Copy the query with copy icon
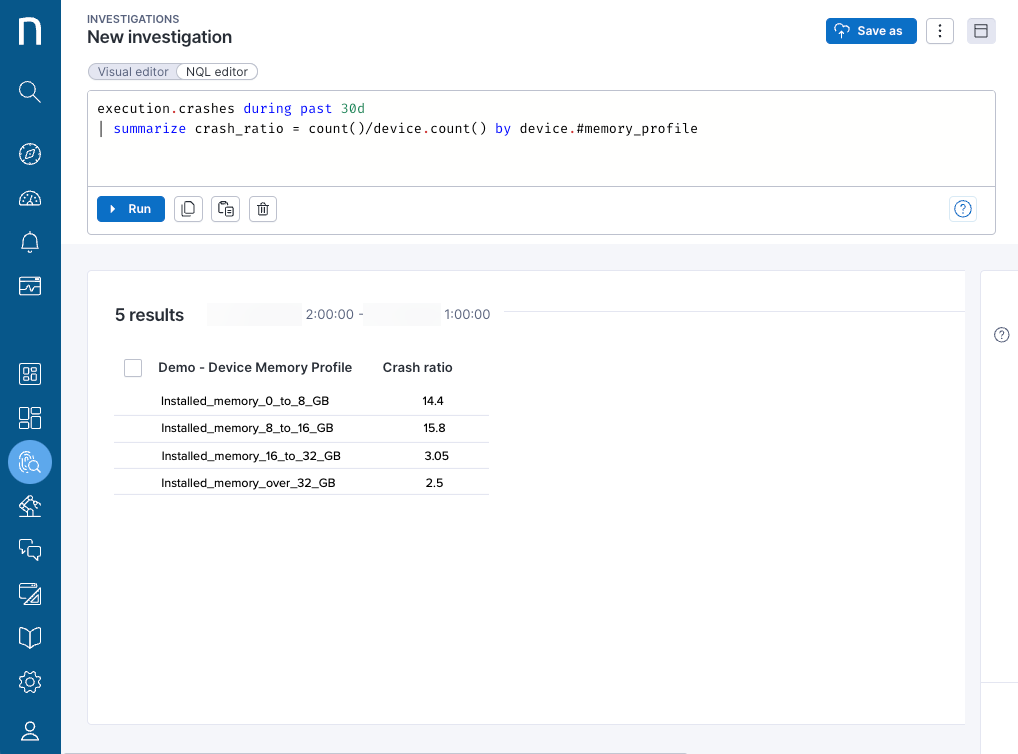Screen dimensions: 1018x754 tap(188, 209)
